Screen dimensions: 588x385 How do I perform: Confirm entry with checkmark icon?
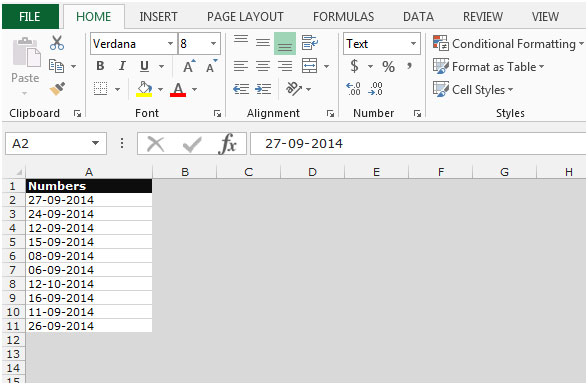click(192, 144)
